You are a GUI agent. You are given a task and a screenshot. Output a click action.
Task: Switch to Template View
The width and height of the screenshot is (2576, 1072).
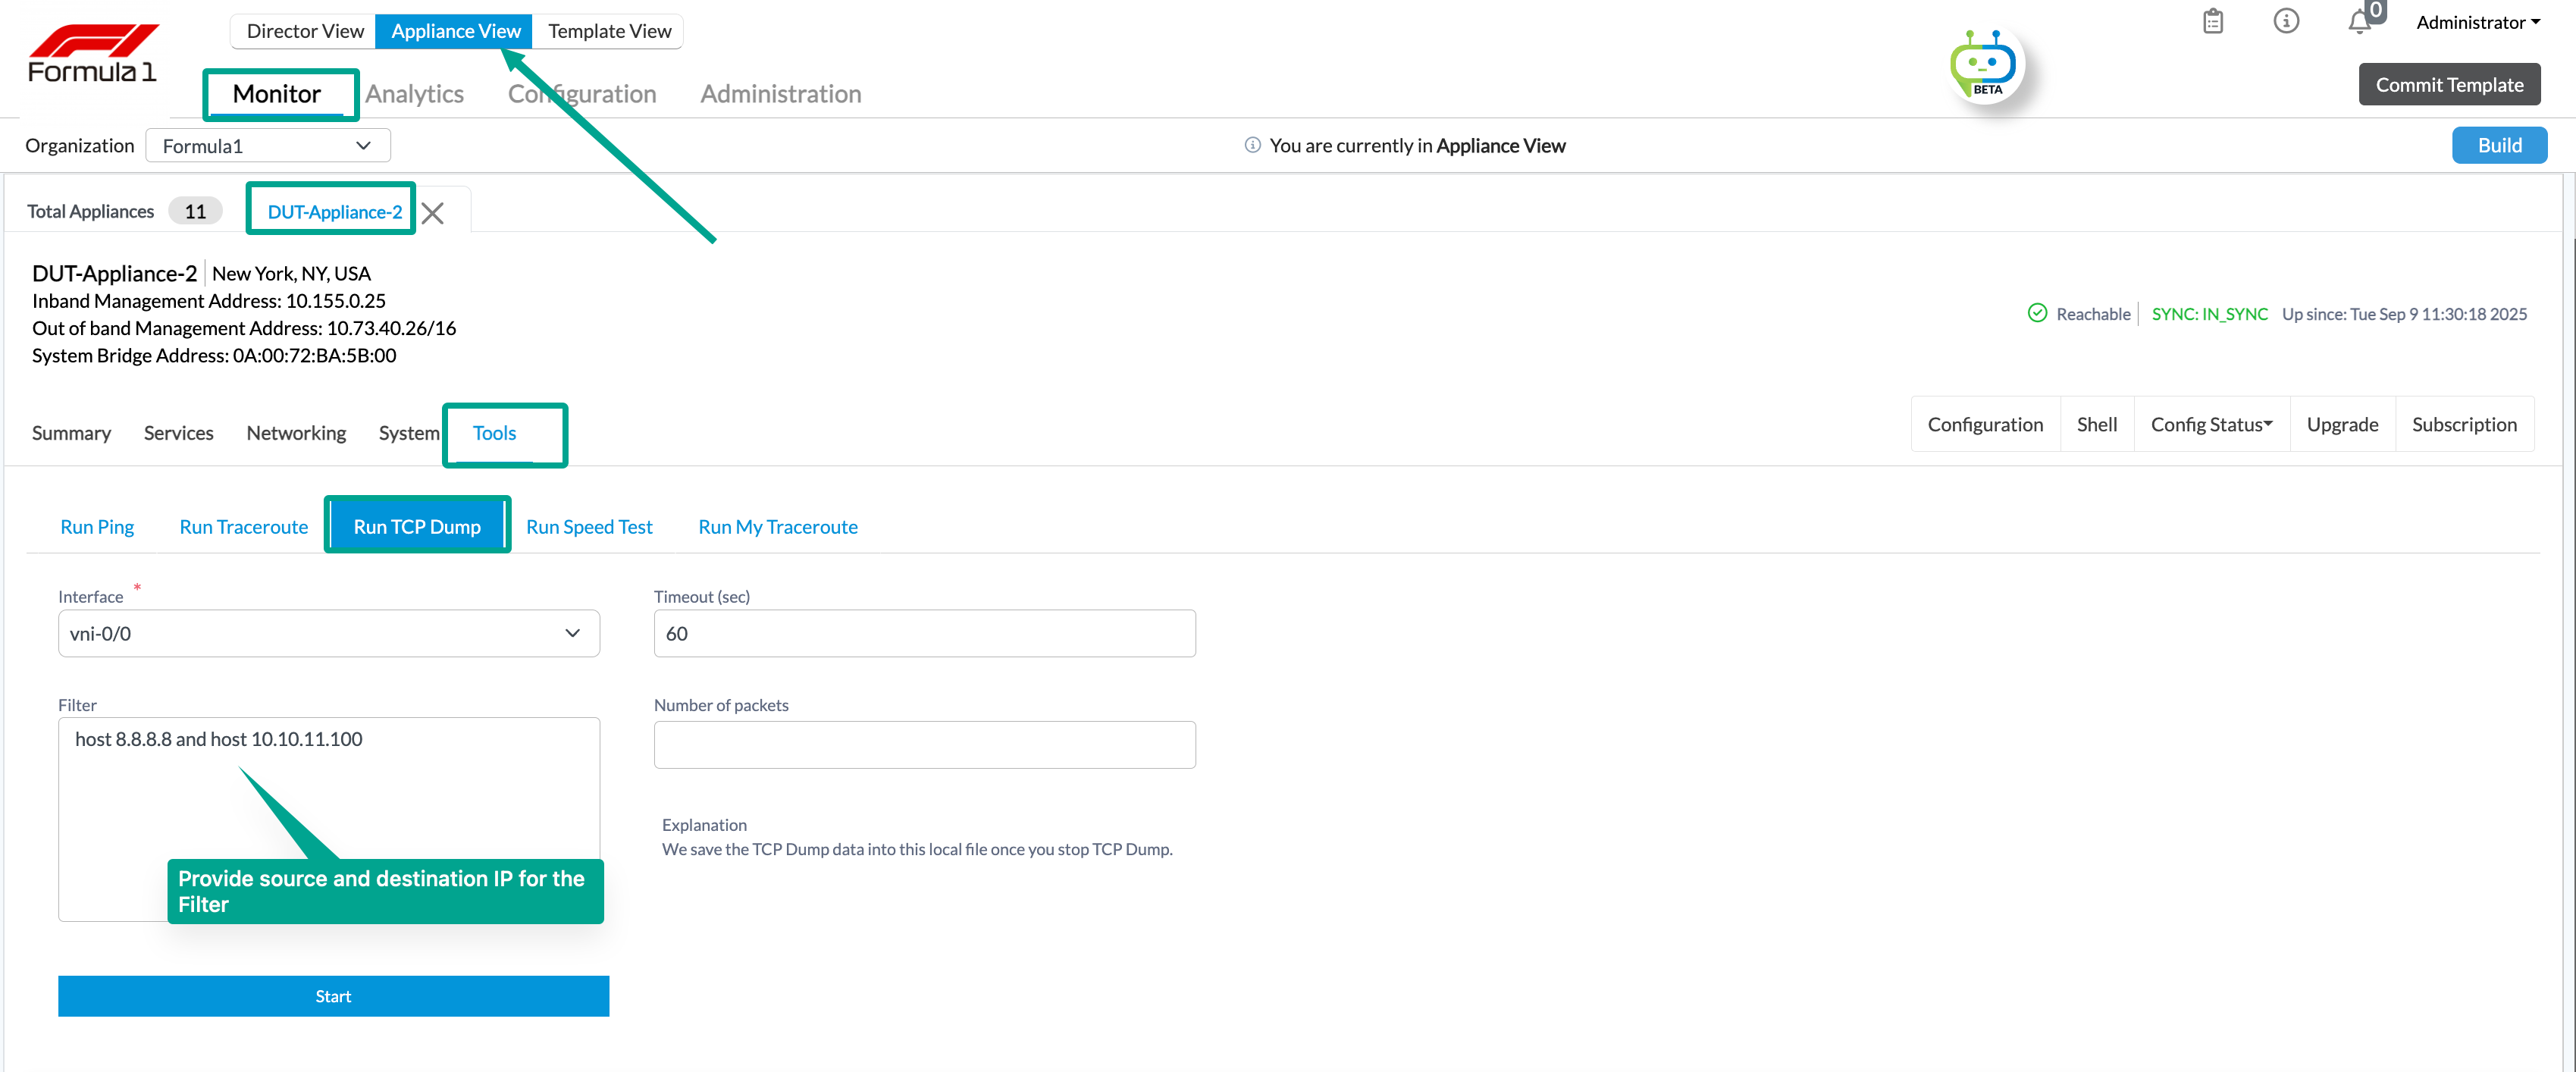pyautogui.click(x=609, y=31)
